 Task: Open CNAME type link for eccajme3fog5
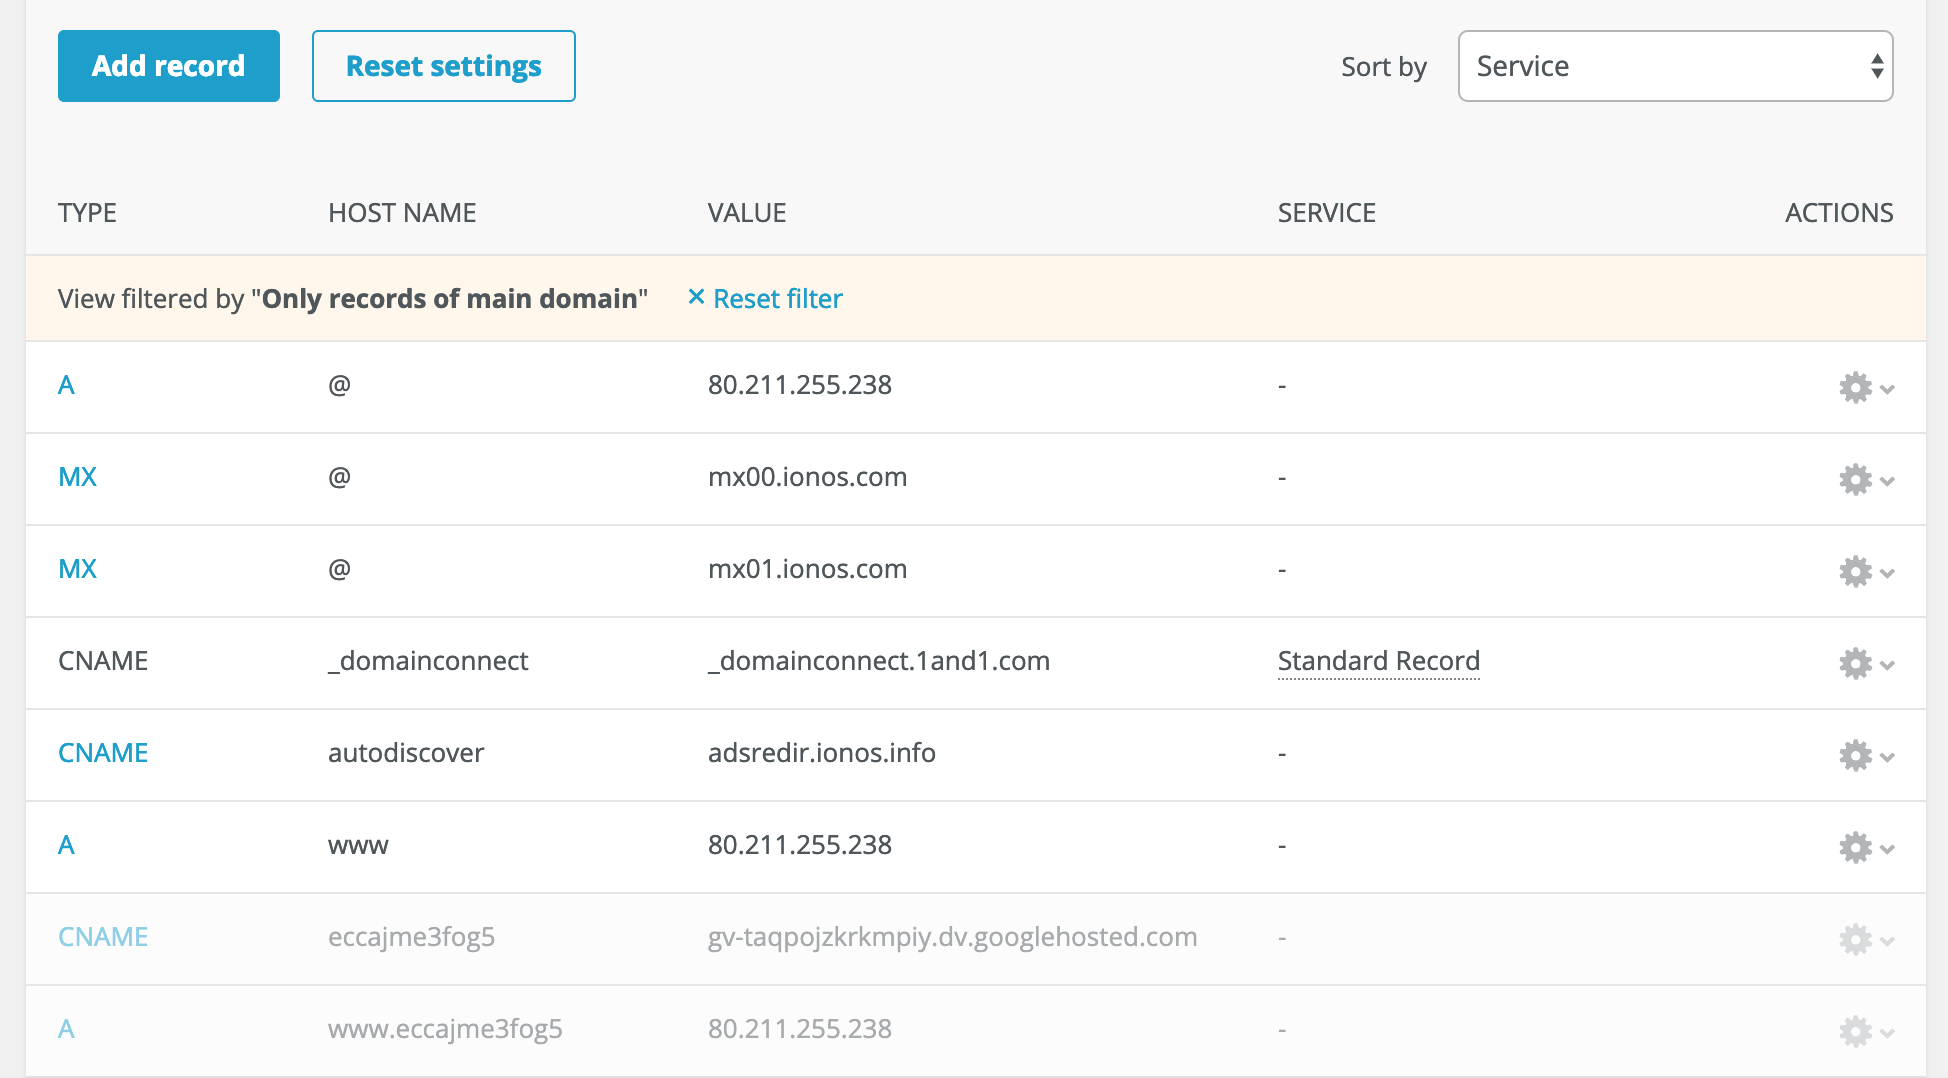point(103,937)
